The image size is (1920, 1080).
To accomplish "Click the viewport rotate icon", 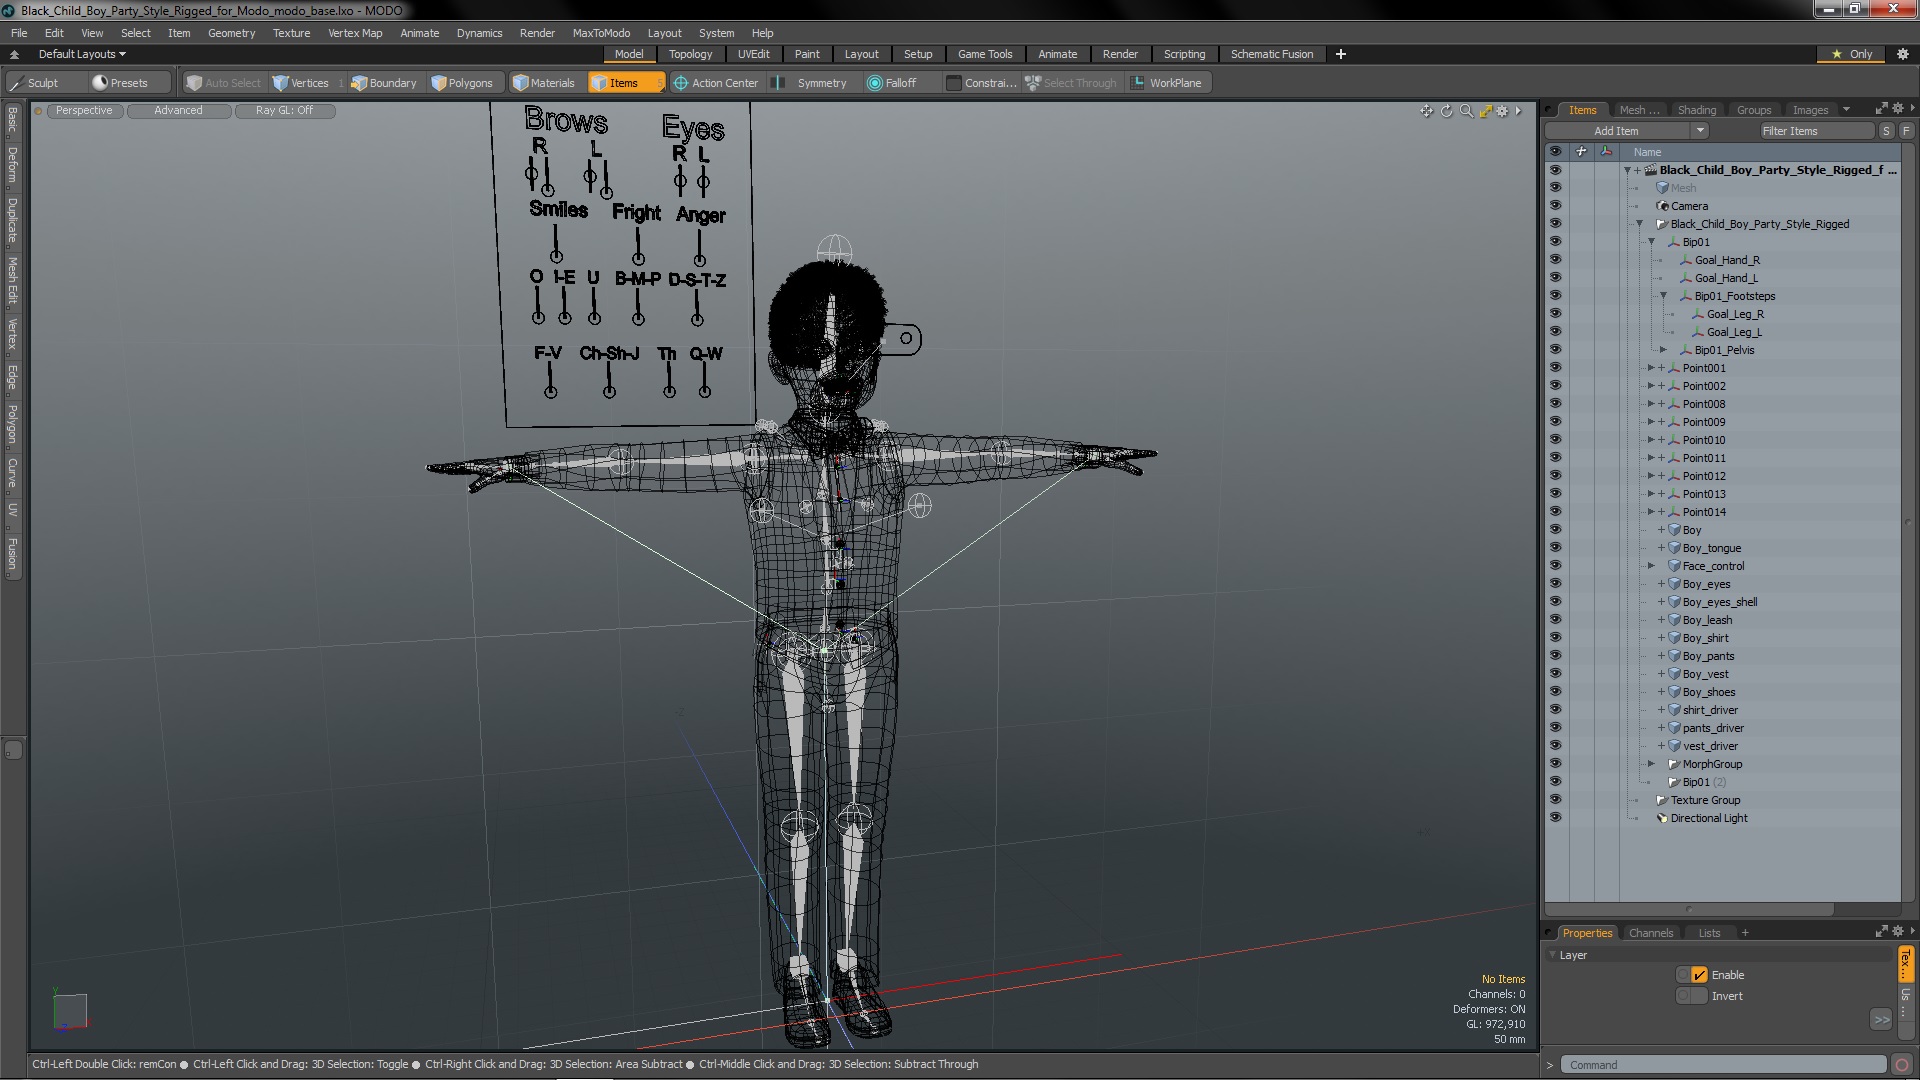I will pos(1446,111).
